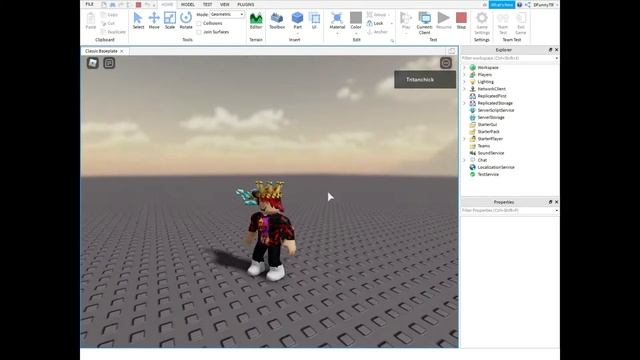This screenshot has width=640, height=360.
Task: Switch to the TEST ribbon tab
Action: [207, 4]
